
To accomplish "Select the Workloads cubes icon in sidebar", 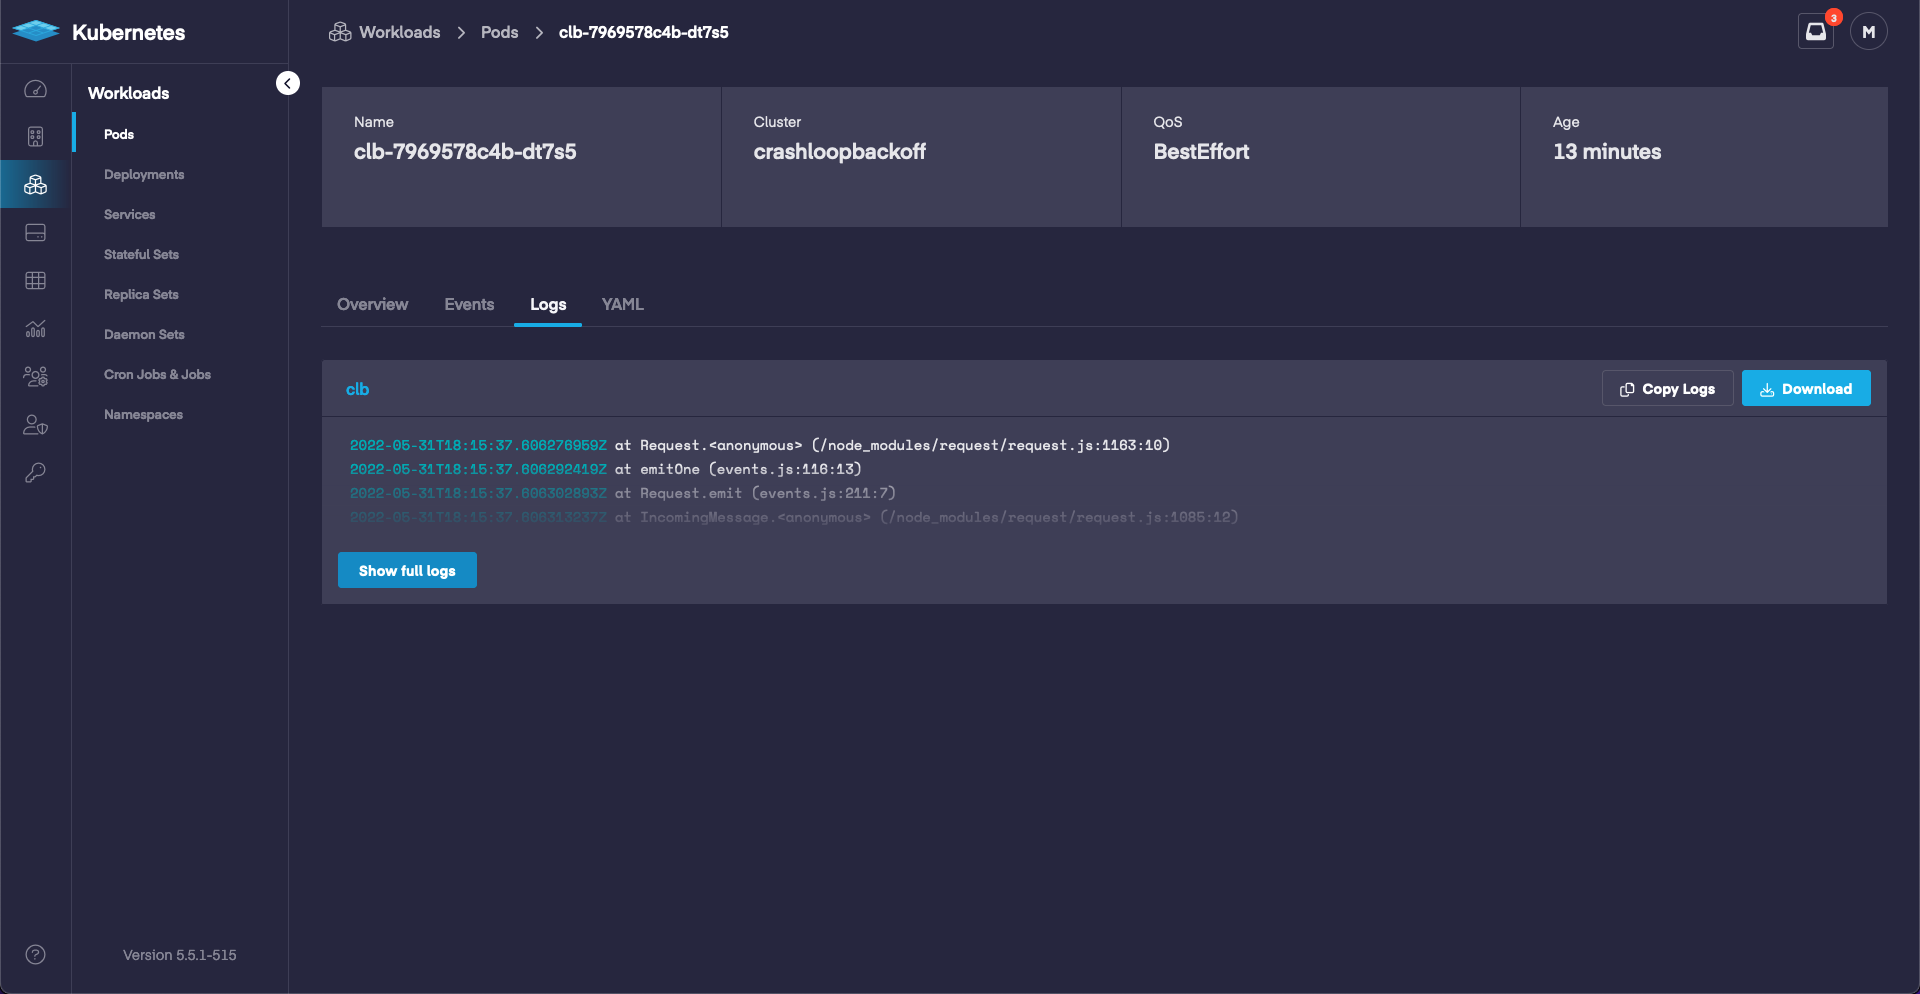I will (x=35, y=185).
